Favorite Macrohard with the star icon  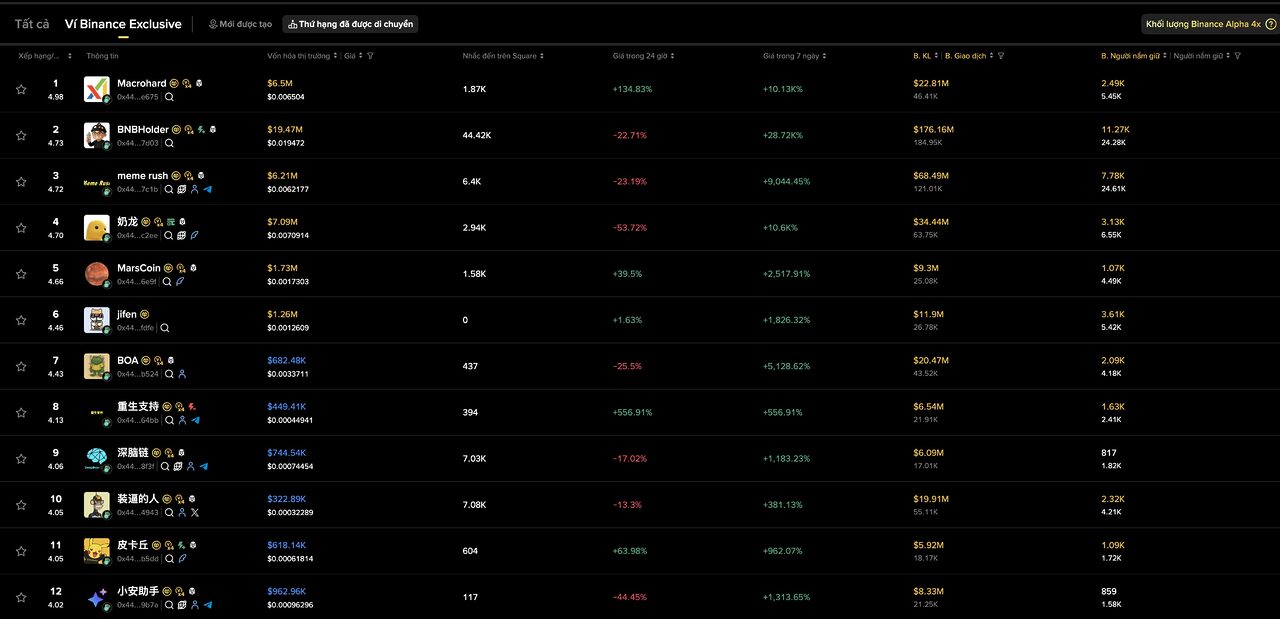click(21, 89)
